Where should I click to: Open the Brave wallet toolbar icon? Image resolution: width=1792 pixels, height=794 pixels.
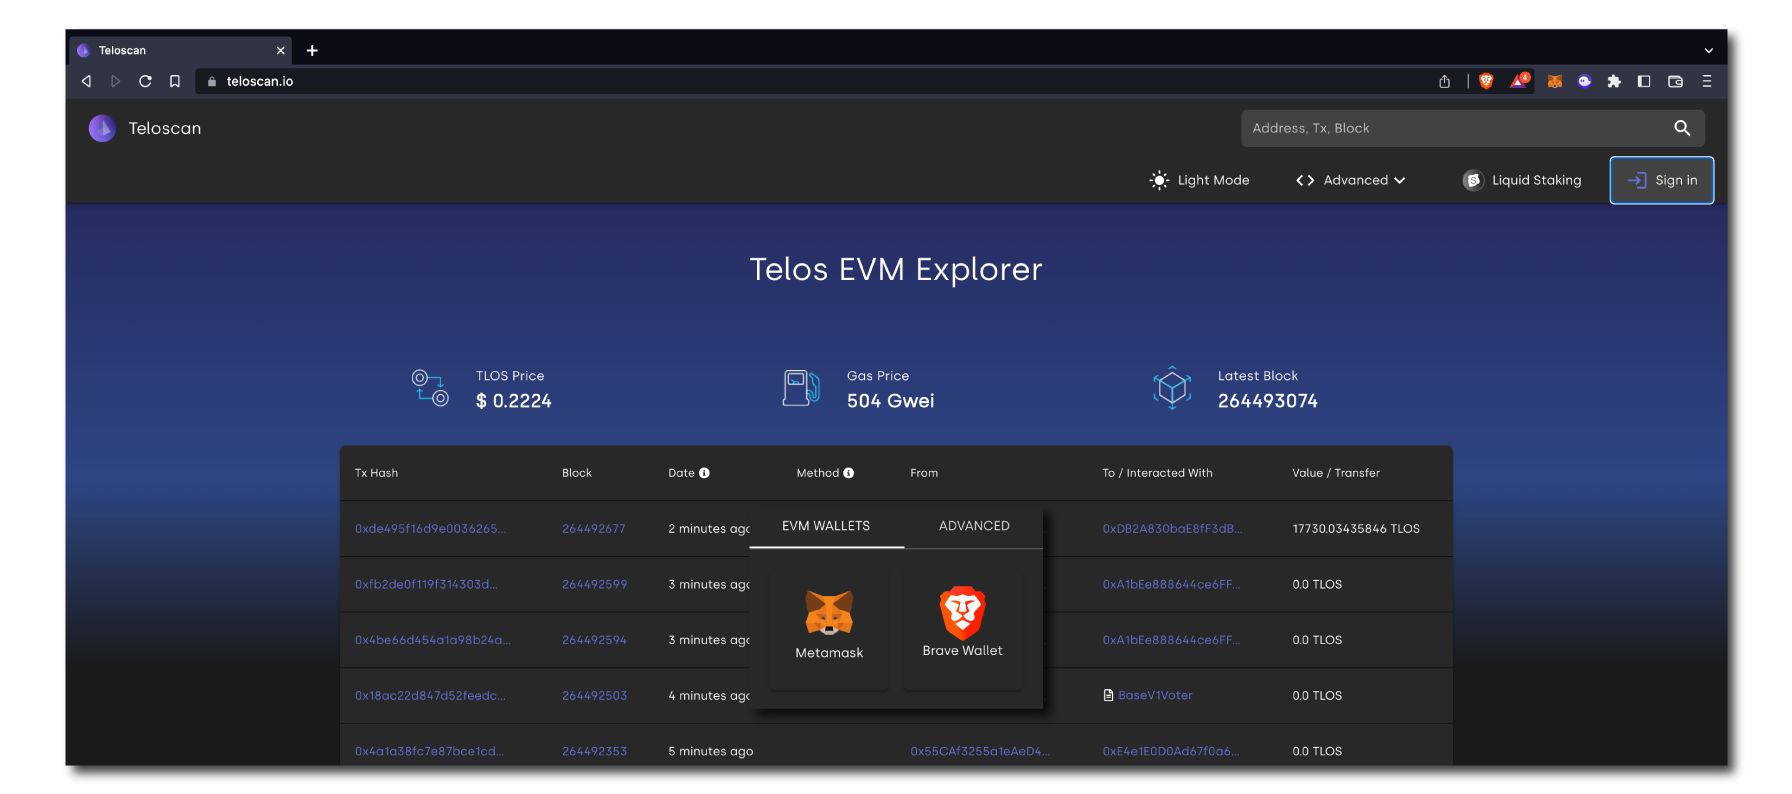tap(1675, 81)
